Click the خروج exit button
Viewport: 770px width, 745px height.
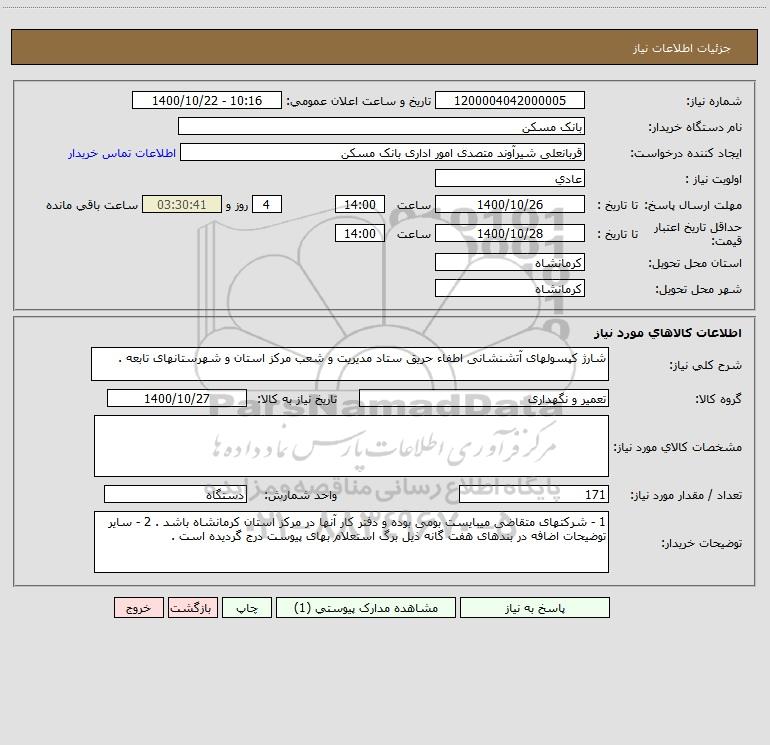(138, 607)
